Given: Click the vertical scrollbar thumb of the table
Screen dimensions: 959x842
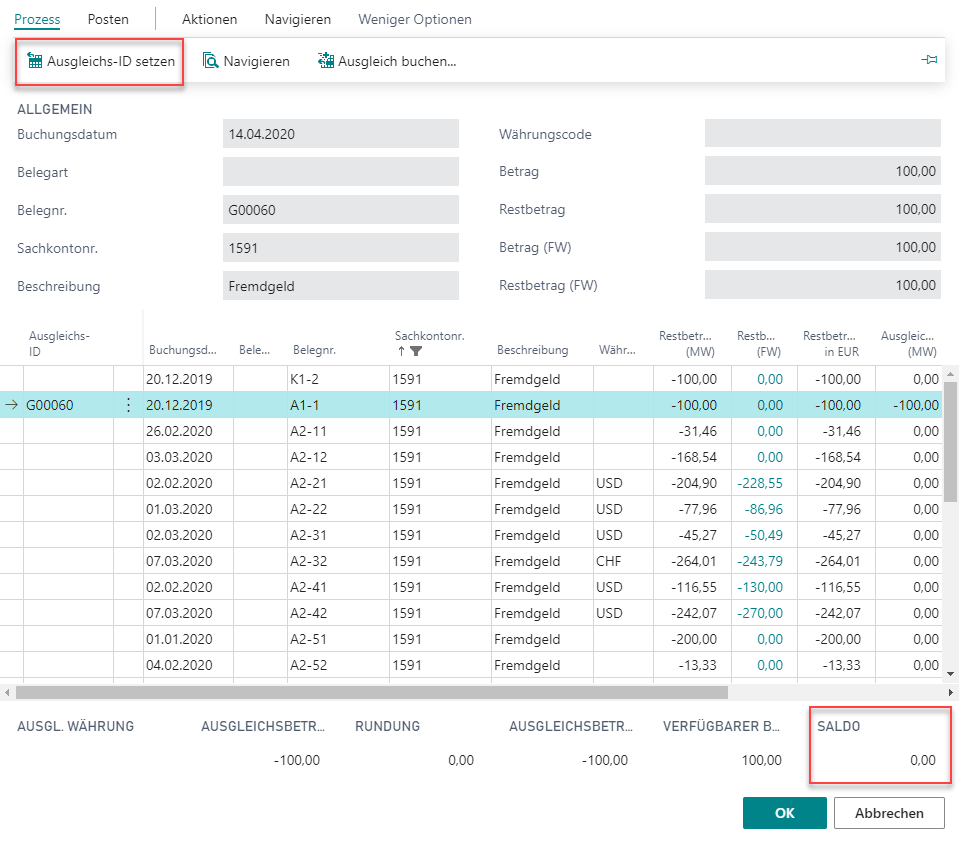Looking at the screenshot, I should click(950, 441).
